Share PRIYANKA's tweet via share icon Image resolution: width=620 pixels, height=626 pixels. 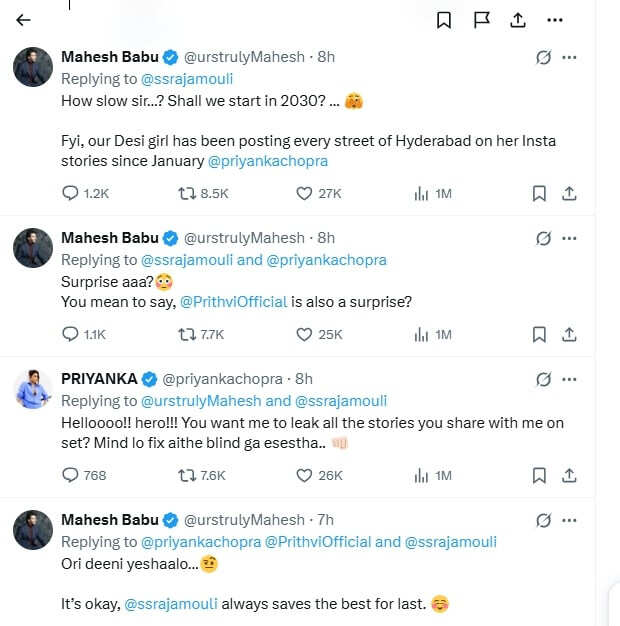coord(569,475)
